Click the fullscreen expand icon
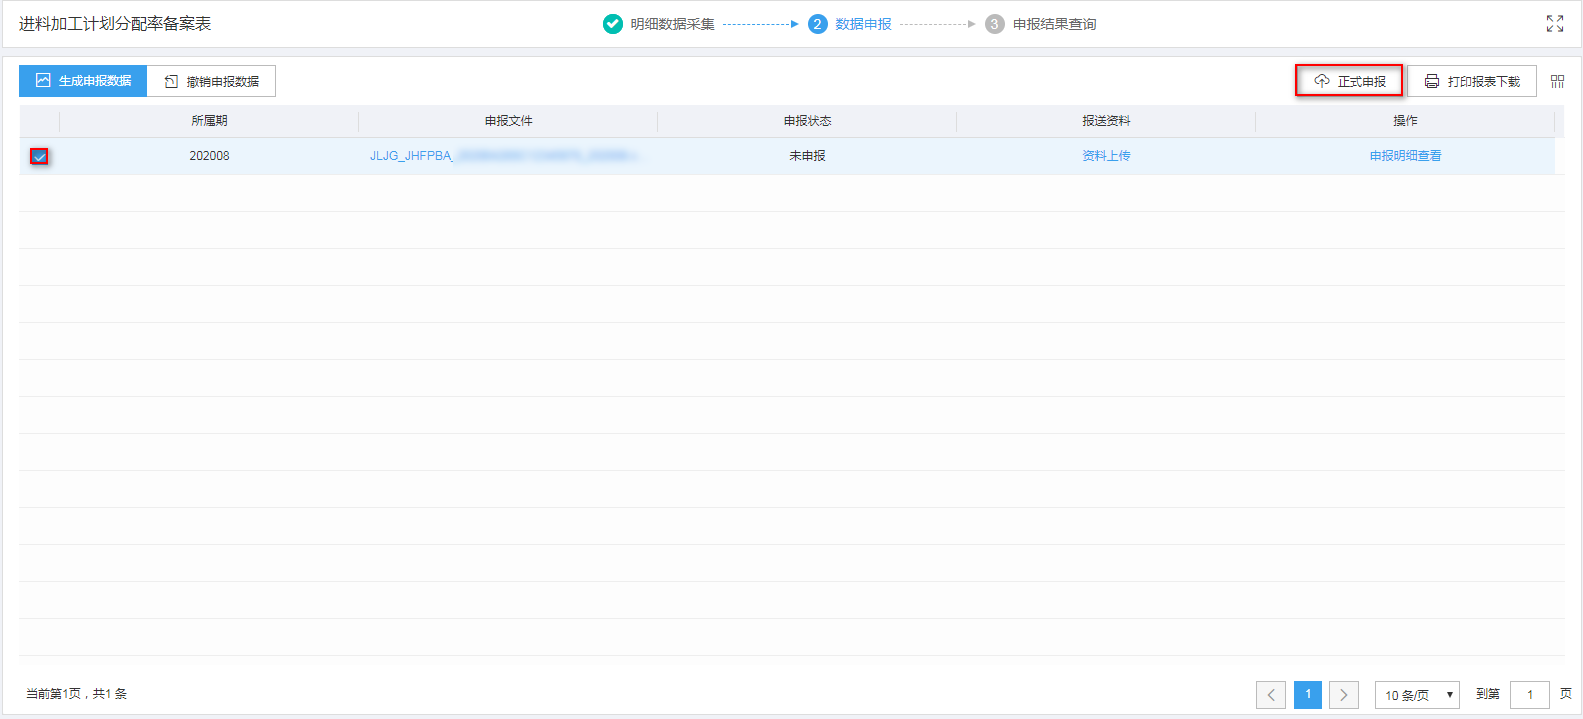Screen dimensions: 1583x719 click(1554, 24)
